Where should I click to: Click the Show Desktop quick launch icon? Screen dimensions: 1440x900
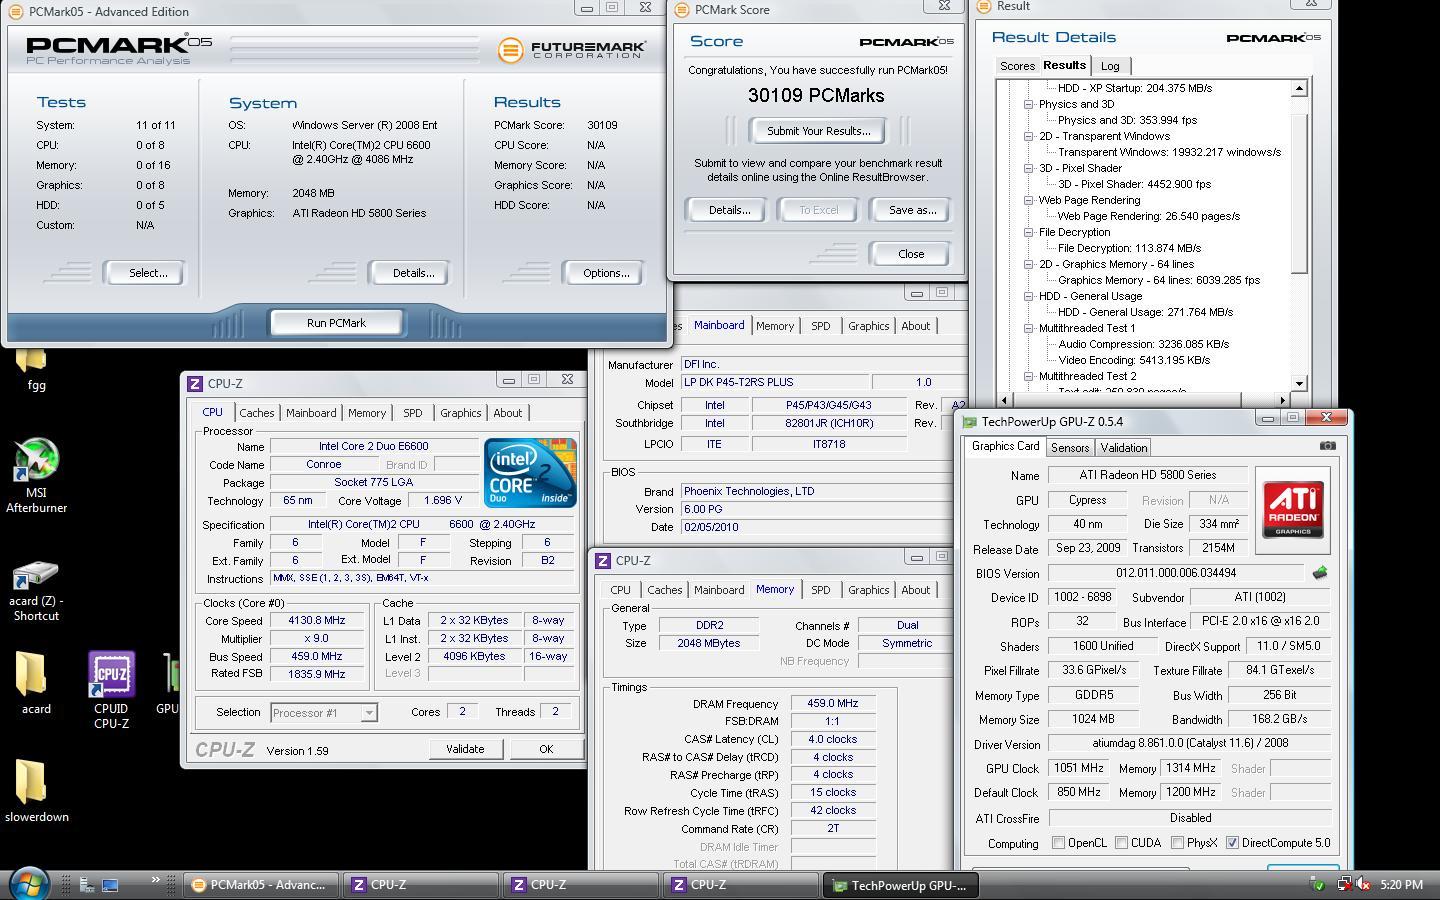click(110, 884)
